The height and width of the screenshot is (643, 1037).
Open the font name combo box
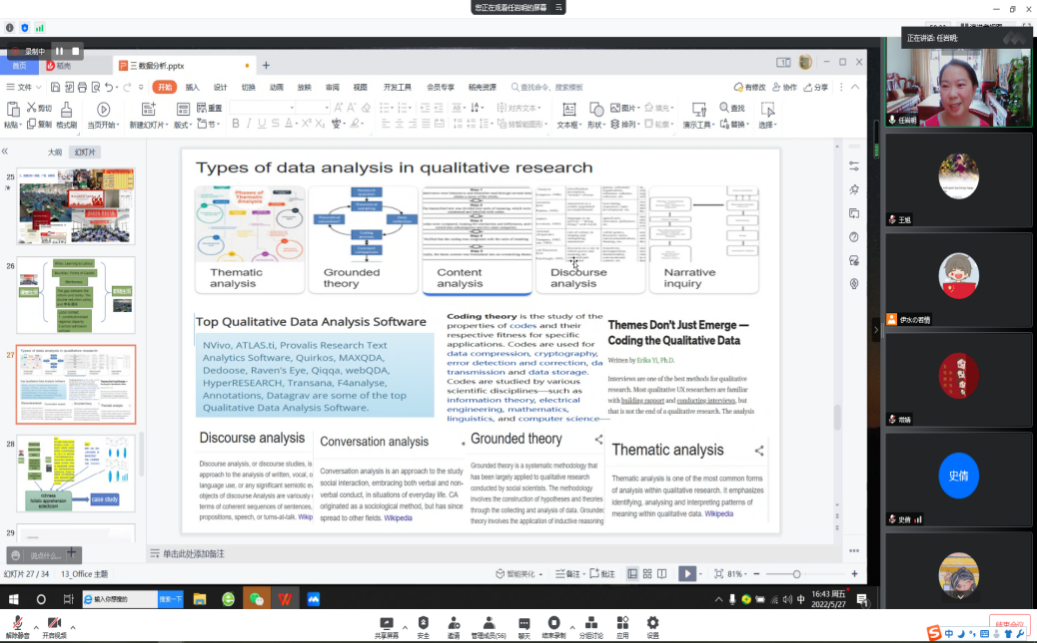[262, 107]
